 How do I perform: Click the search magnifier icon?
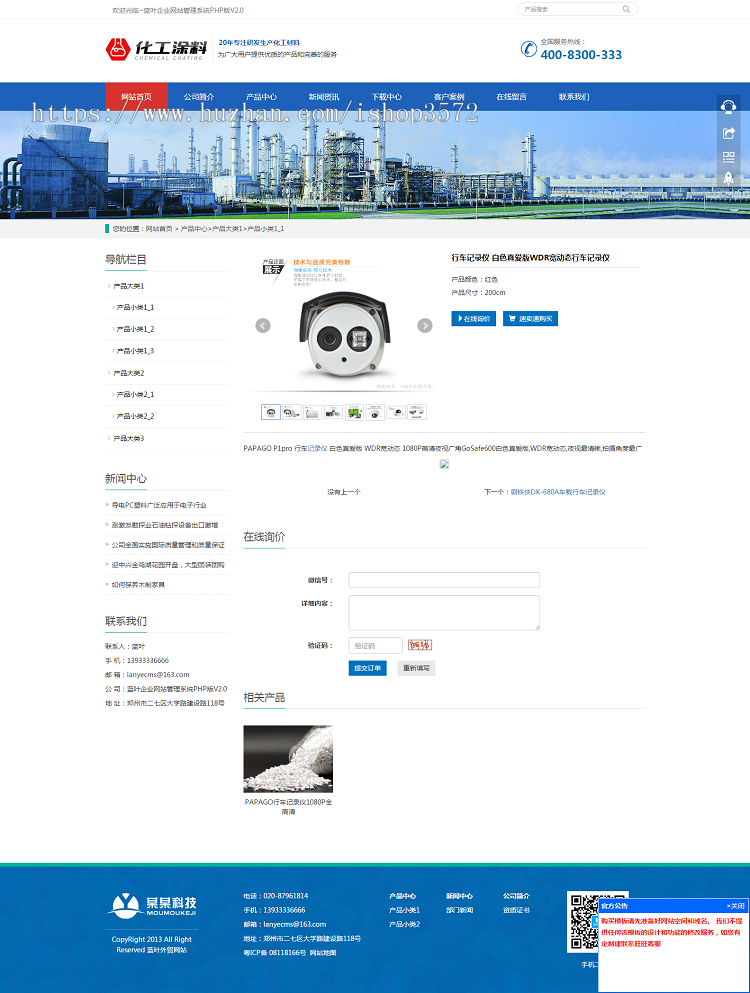(626, 9)
